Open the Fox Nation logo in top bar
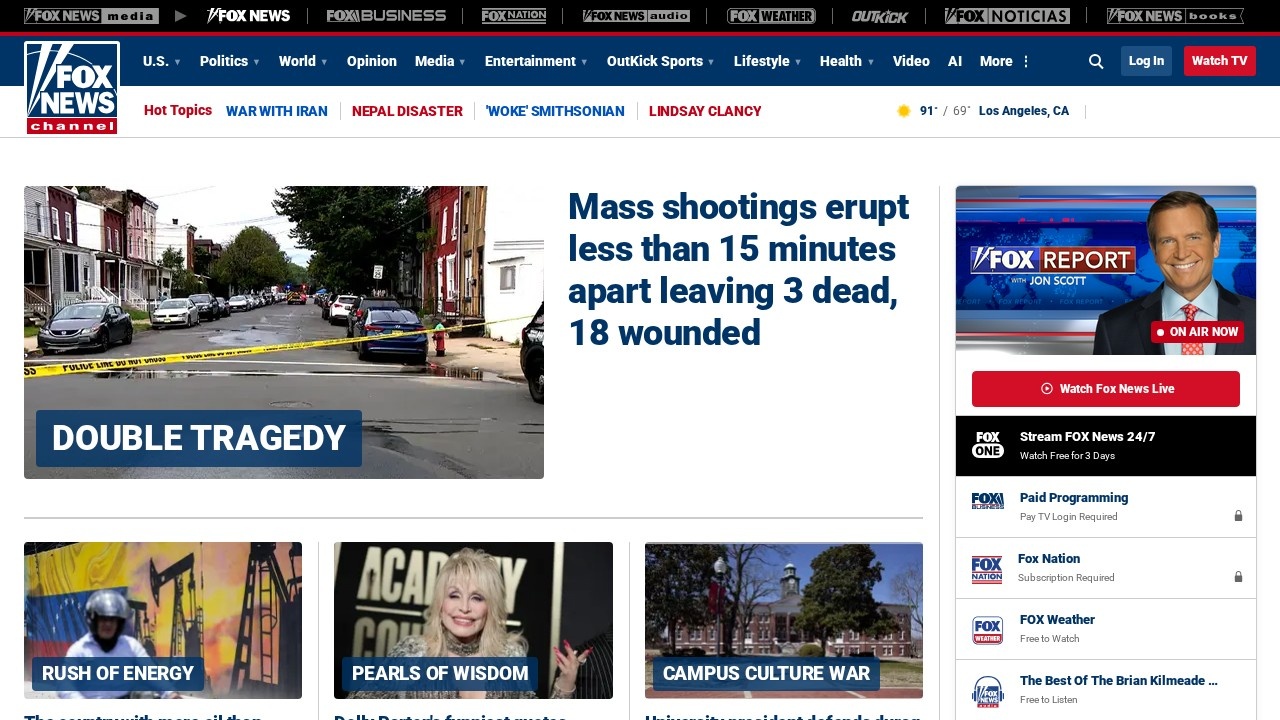This screenshot has width=1280, height=720. (514, 16)
